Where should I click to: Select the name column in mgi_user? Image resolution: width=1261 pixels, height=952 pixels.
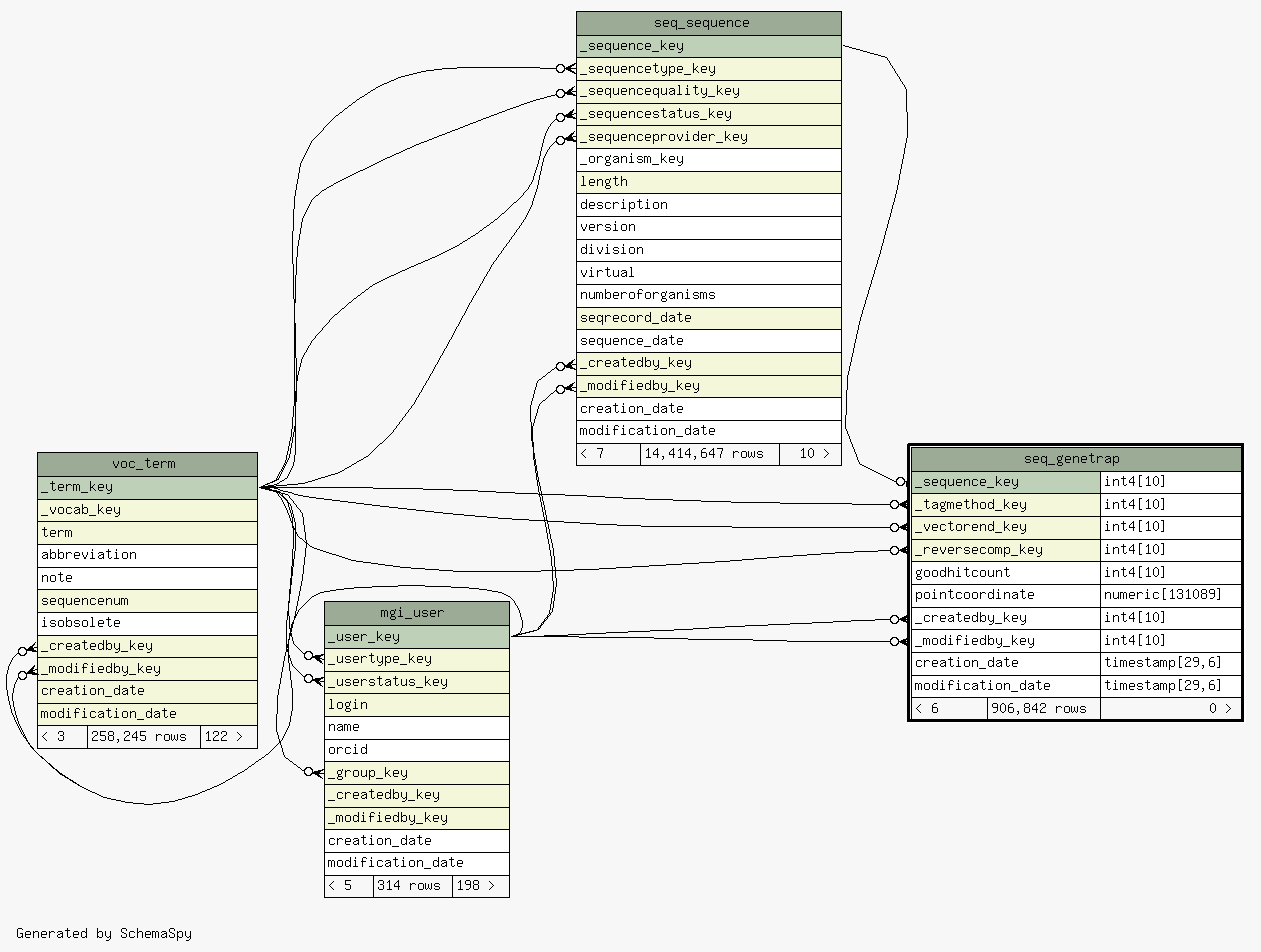pos(417,727)
